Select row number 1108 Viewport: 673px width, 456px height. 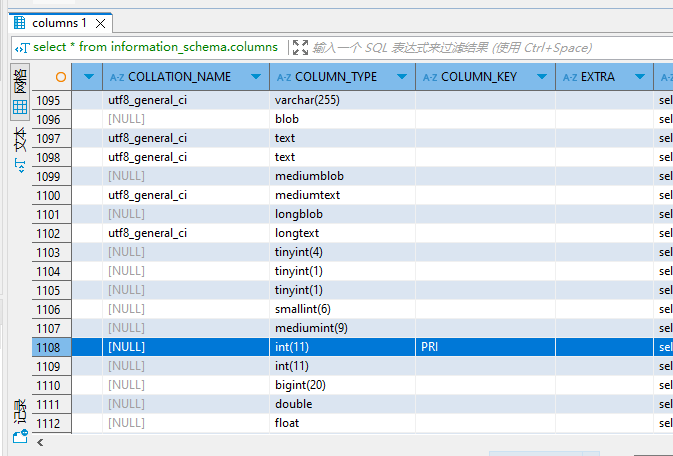tap(52, 347)
